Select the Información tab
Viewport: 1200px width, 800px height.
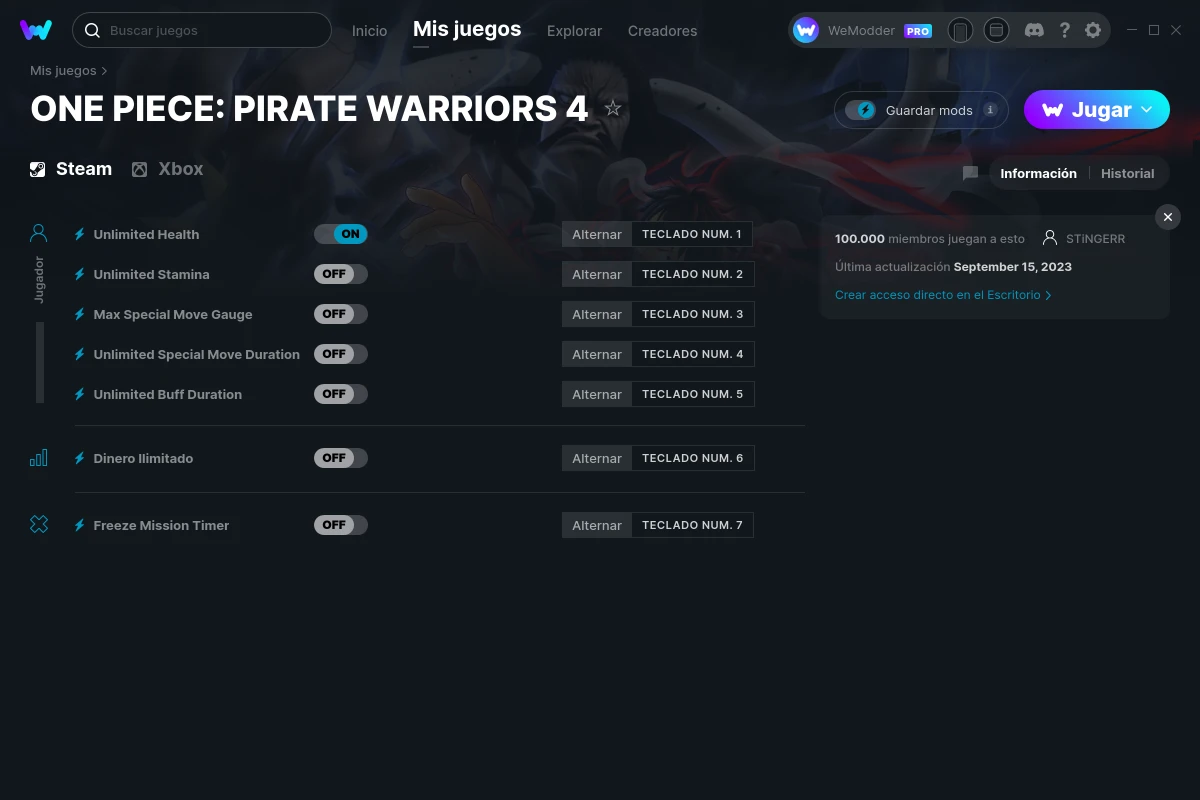point(1038,173)
